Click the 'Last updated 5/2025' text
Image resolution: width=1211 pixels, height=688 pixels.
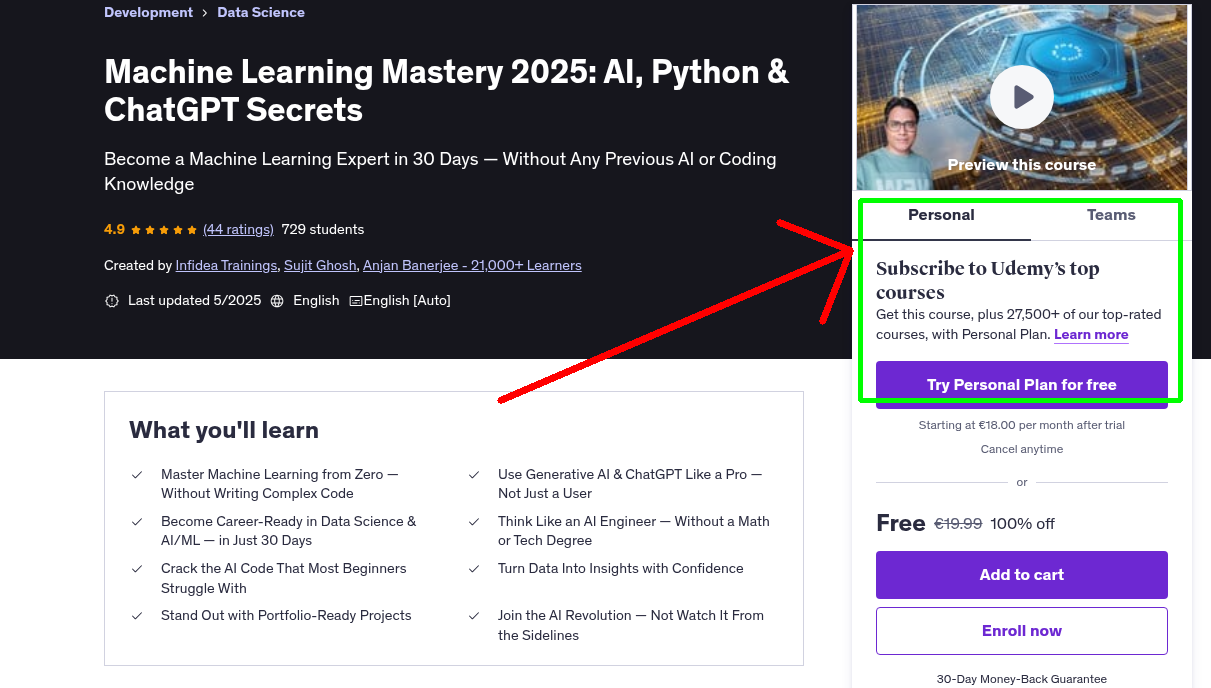193,300
